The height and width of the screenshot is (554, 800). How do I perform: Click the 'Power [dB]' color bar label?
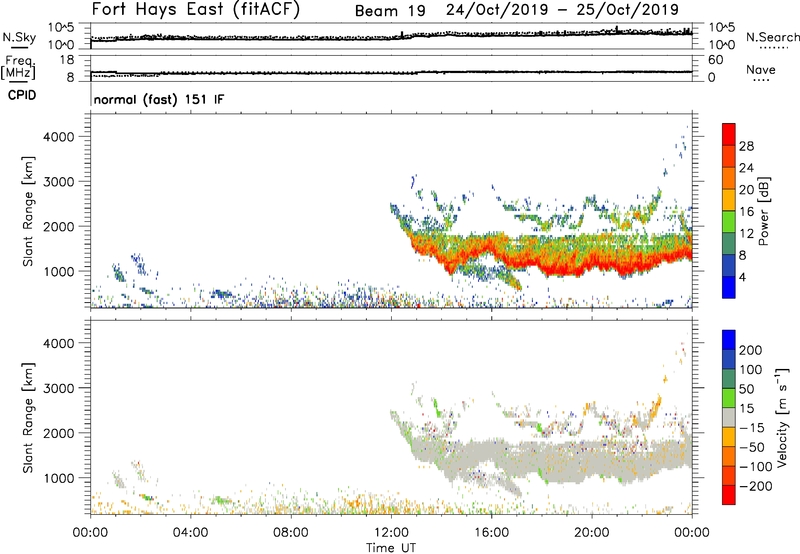[764, 211]
